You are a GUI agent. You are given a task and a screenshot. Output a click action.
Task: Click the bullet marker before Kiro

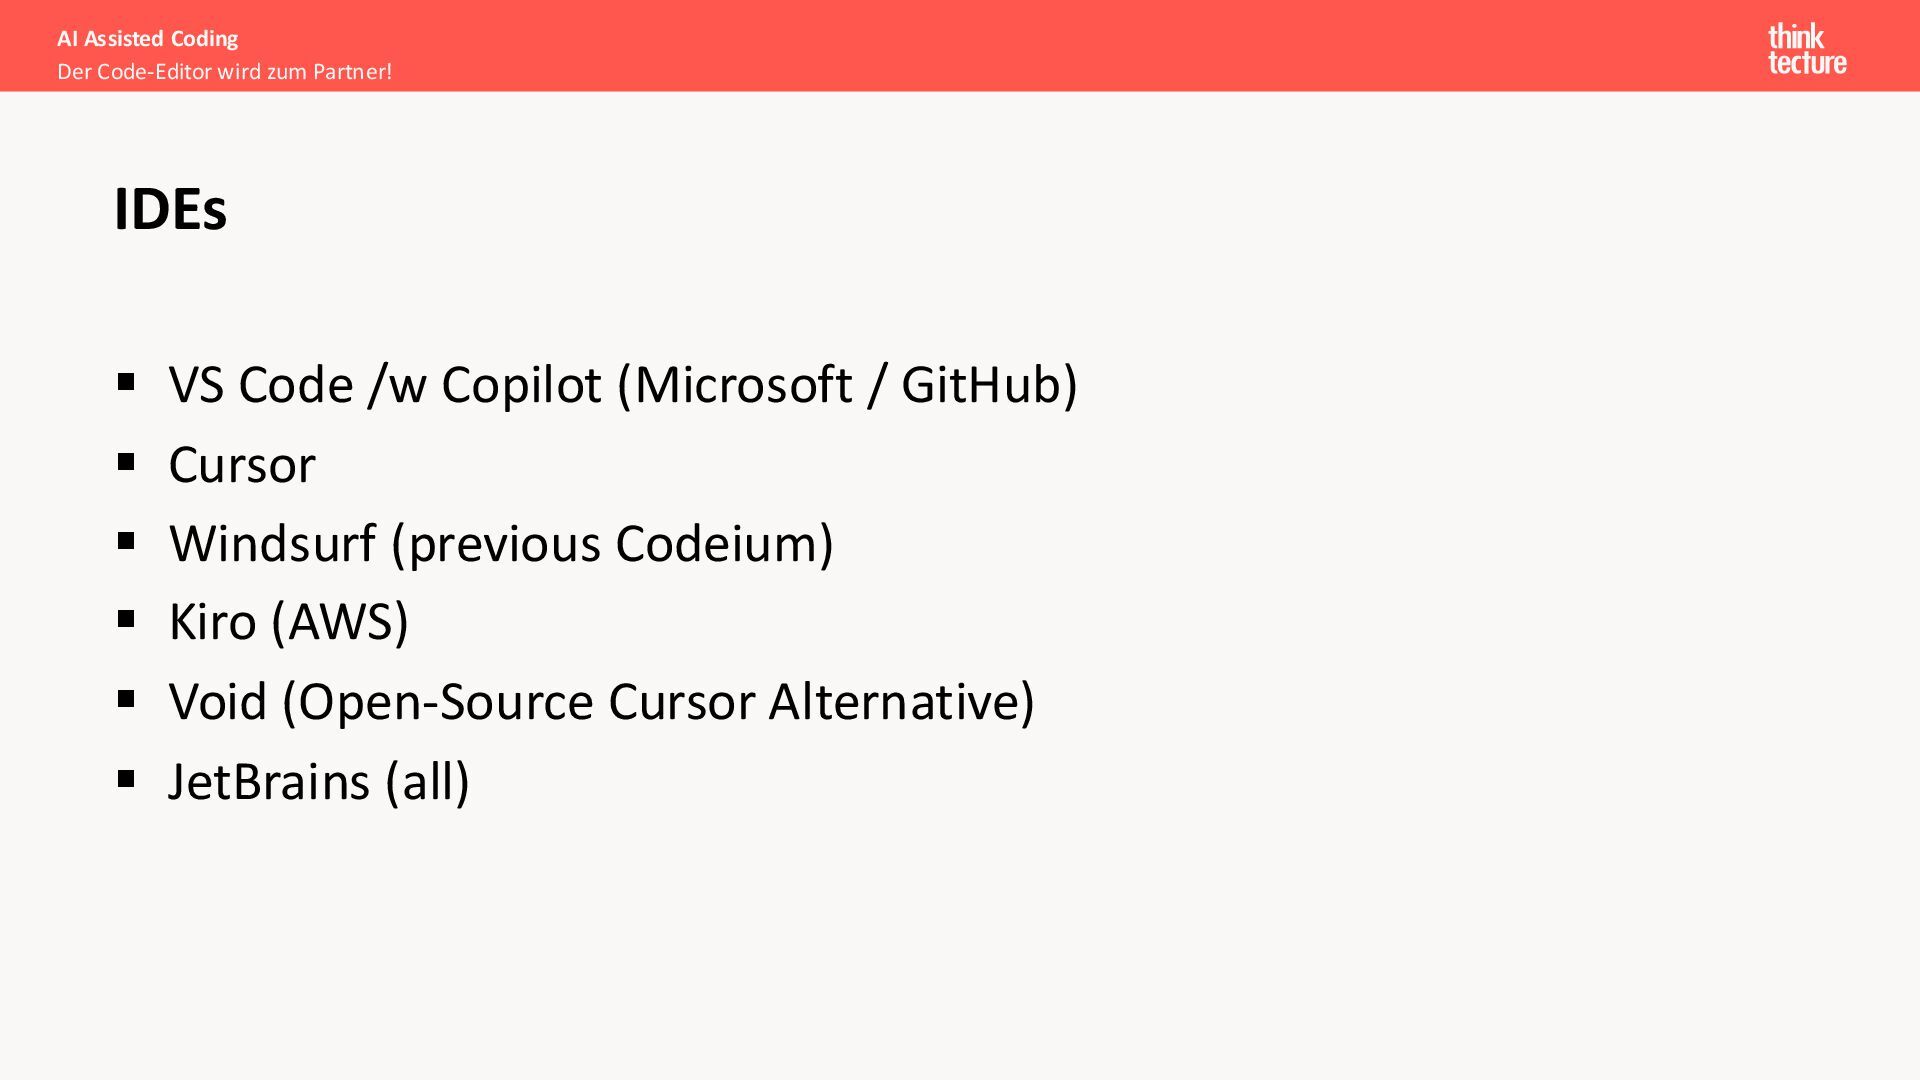pos(126,620)
